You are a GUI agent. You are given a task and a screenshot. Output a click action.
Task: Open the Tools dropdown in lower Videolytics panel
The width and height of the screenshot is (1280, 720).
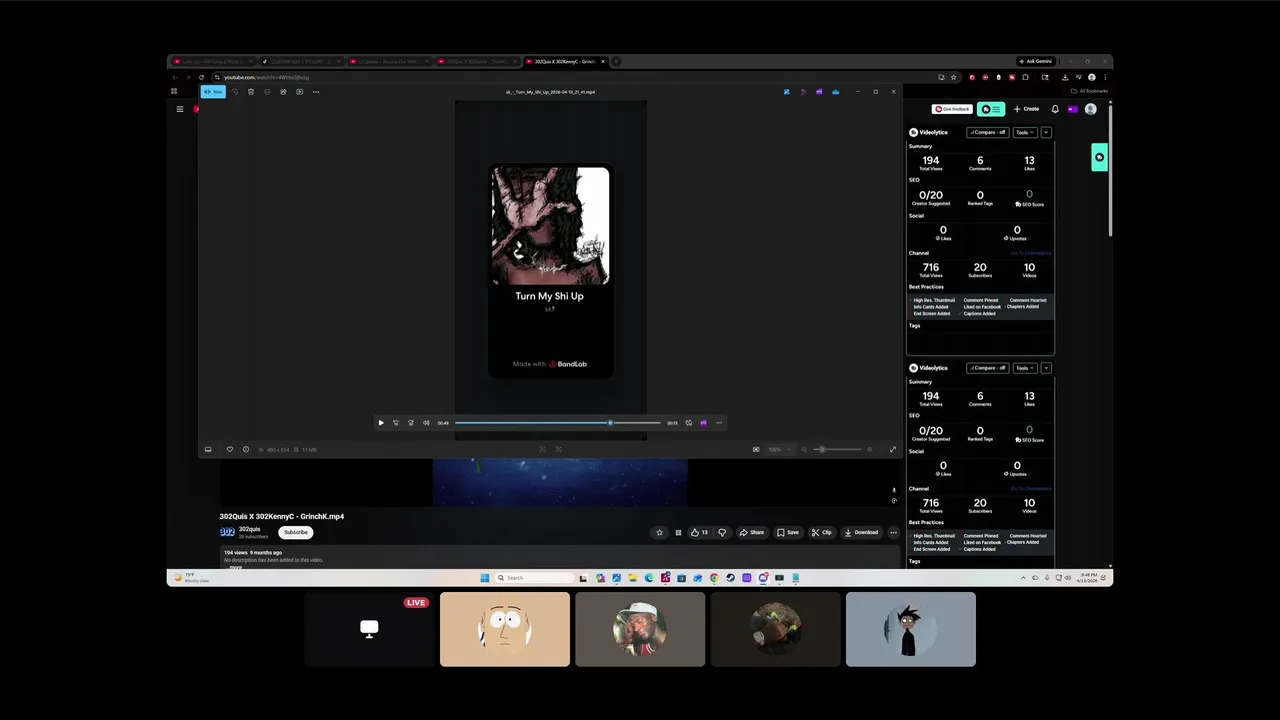pos(1024,368)
